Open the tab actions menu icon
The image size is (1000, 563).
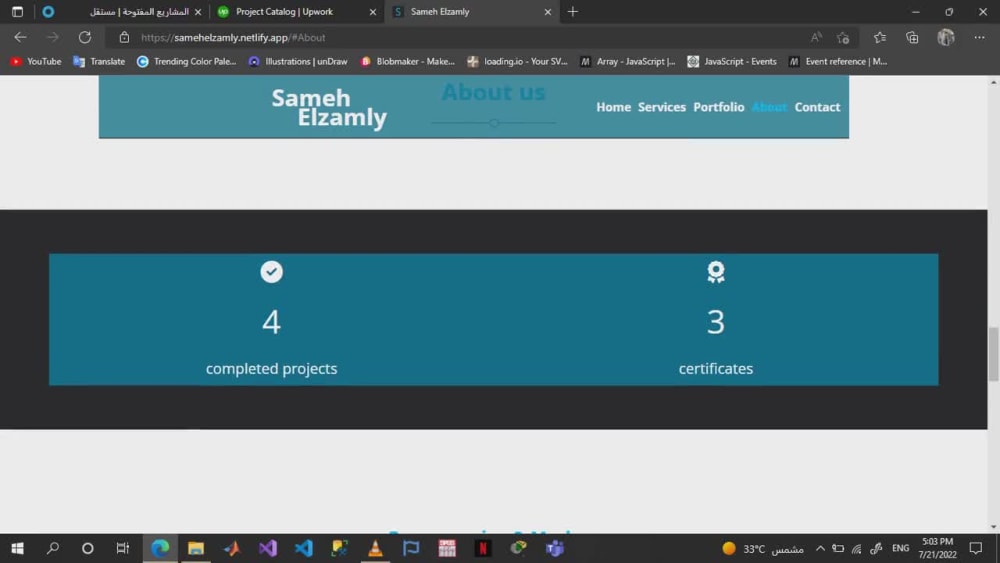(x=17, y=11)
